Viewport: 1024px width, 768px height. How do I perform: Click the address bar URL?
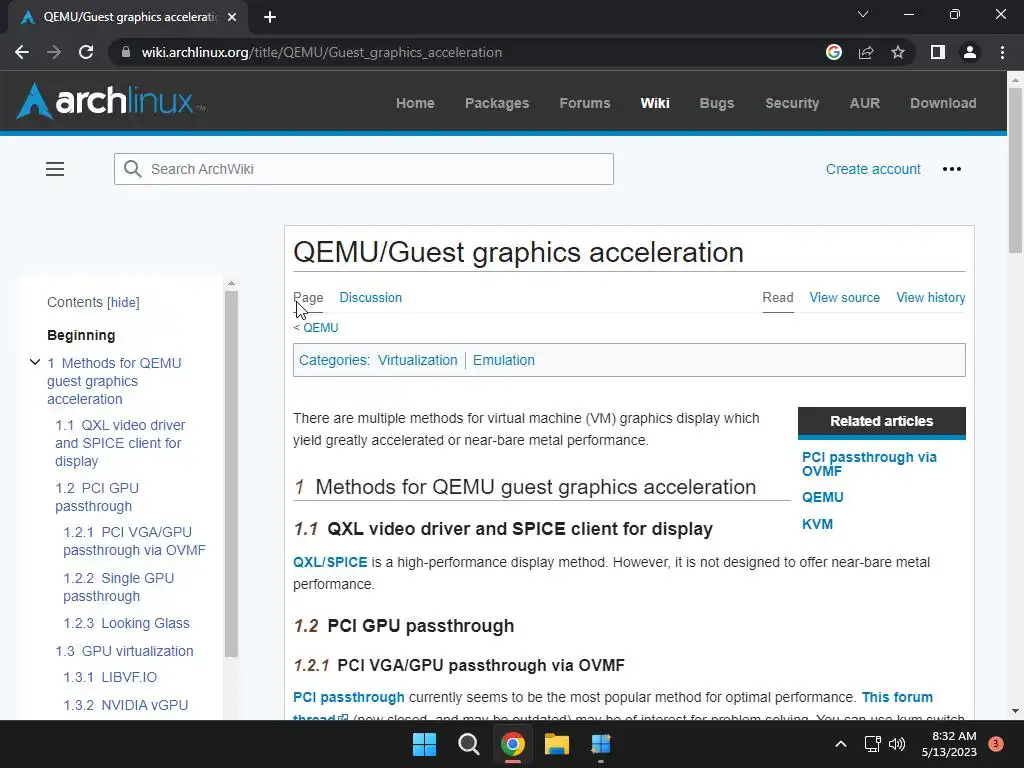(x=321, y=52)
